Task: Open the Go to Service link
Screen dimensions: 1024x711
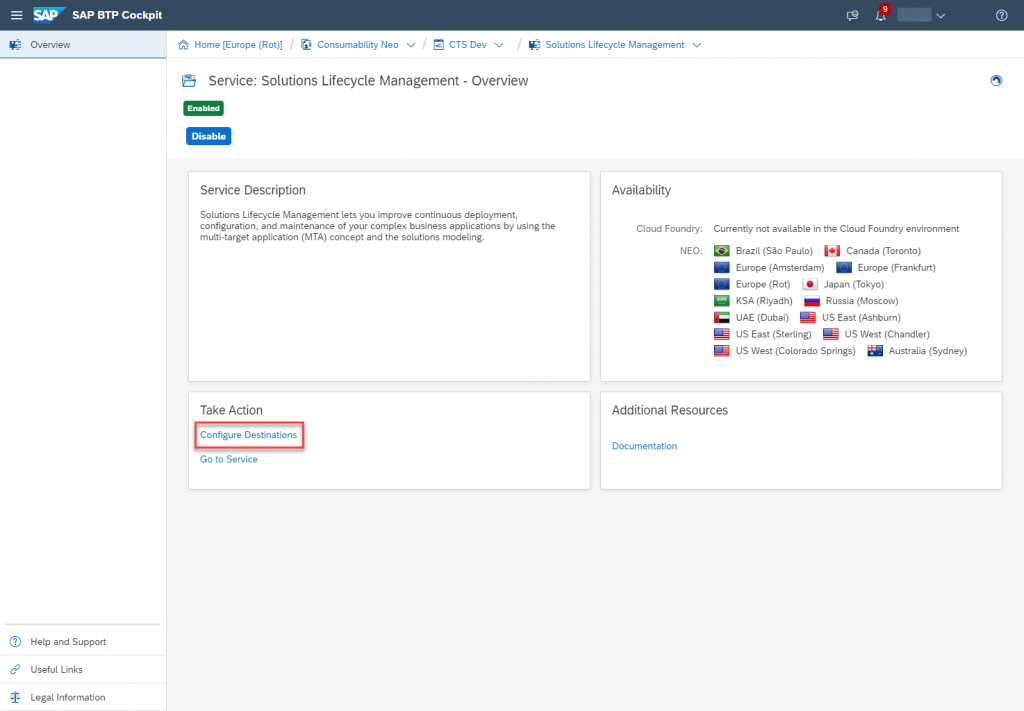Action: click(229, 459)
